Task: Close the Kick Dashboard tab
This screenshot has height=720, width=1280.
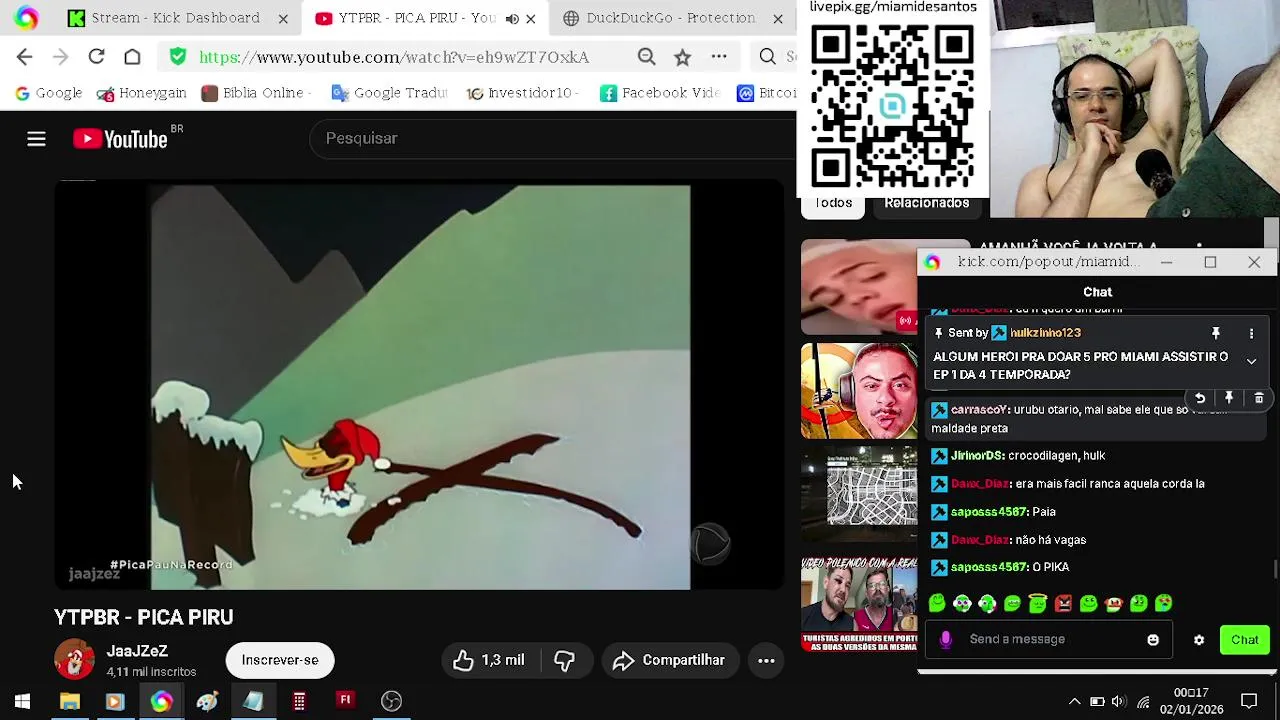Action: pos(283,18)
